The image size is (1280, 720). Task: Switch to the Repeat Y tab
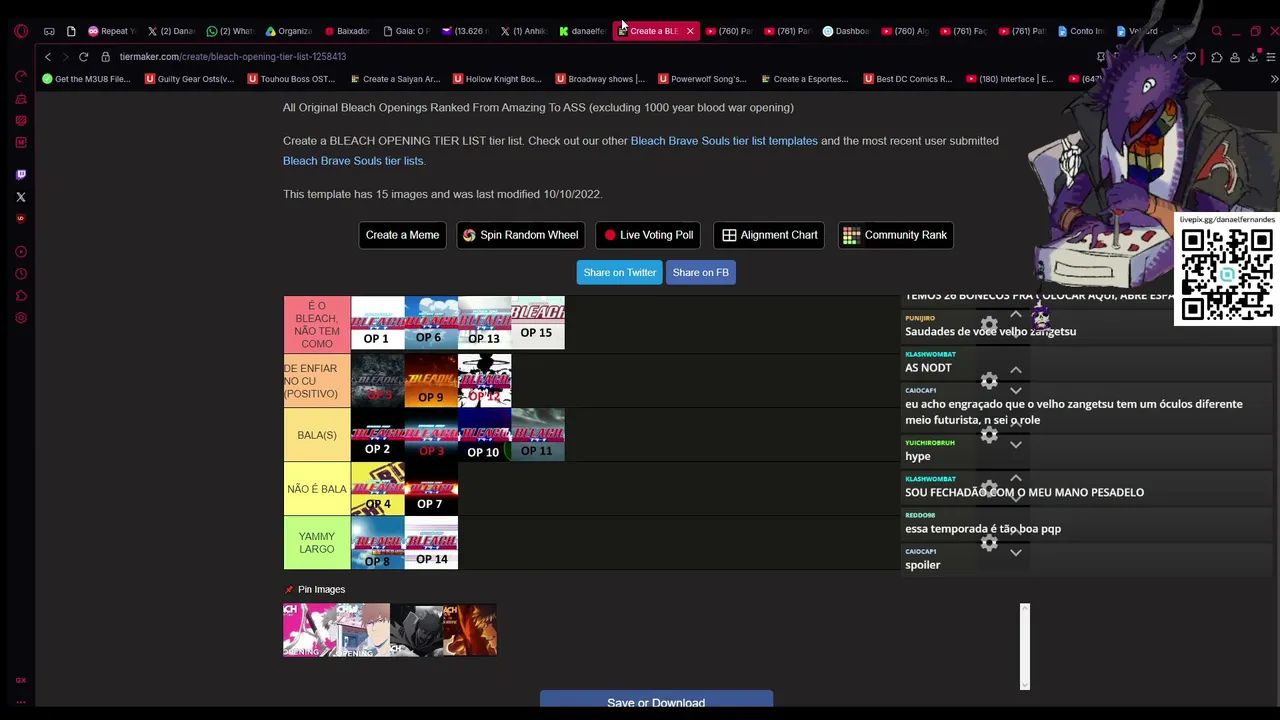111,31
